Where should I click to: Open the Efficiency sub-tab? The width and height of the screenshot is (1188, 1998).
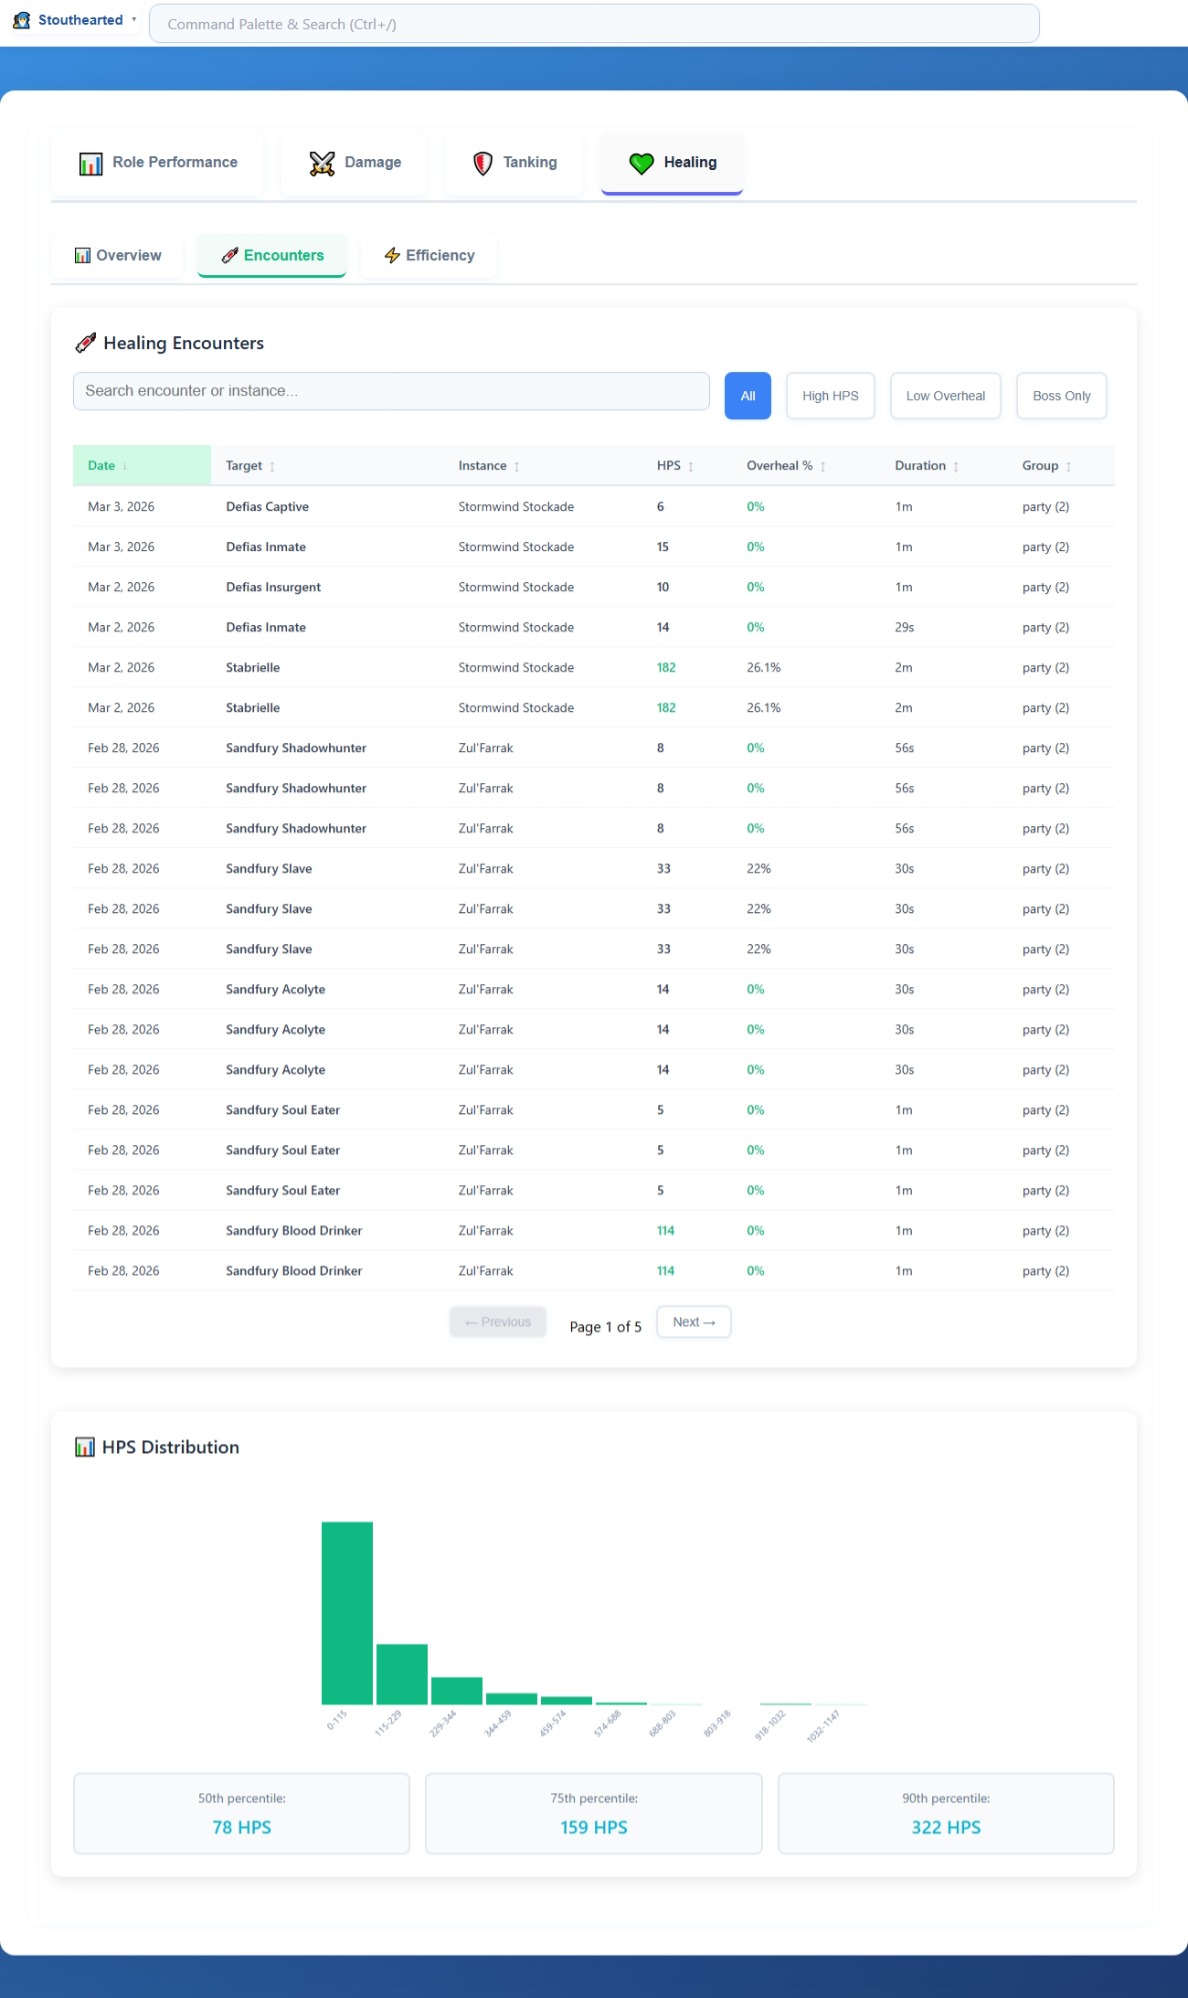(x=429, y=256)
